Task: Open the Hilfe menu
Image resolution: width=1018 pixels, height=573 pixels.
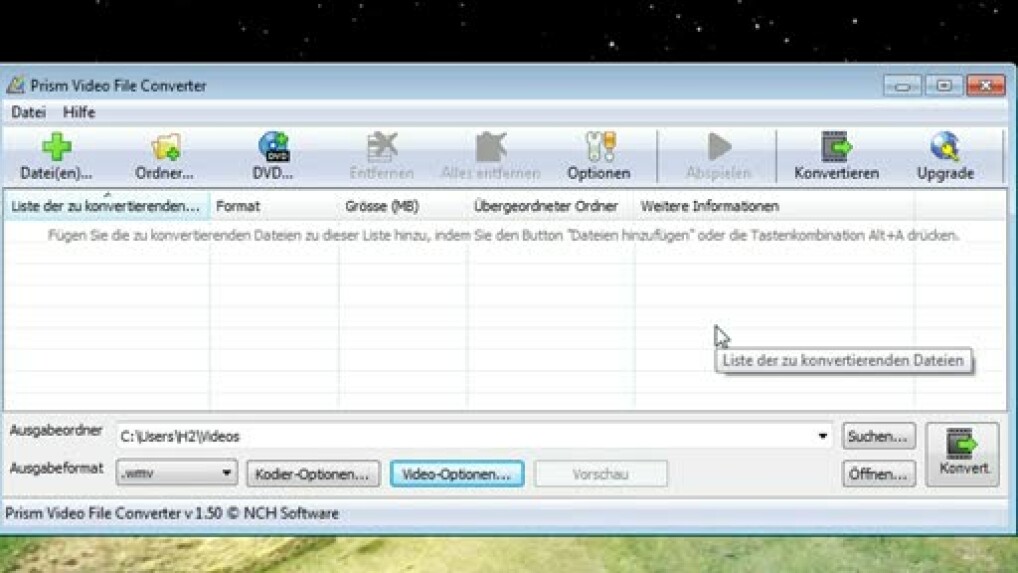Action: 79,112
